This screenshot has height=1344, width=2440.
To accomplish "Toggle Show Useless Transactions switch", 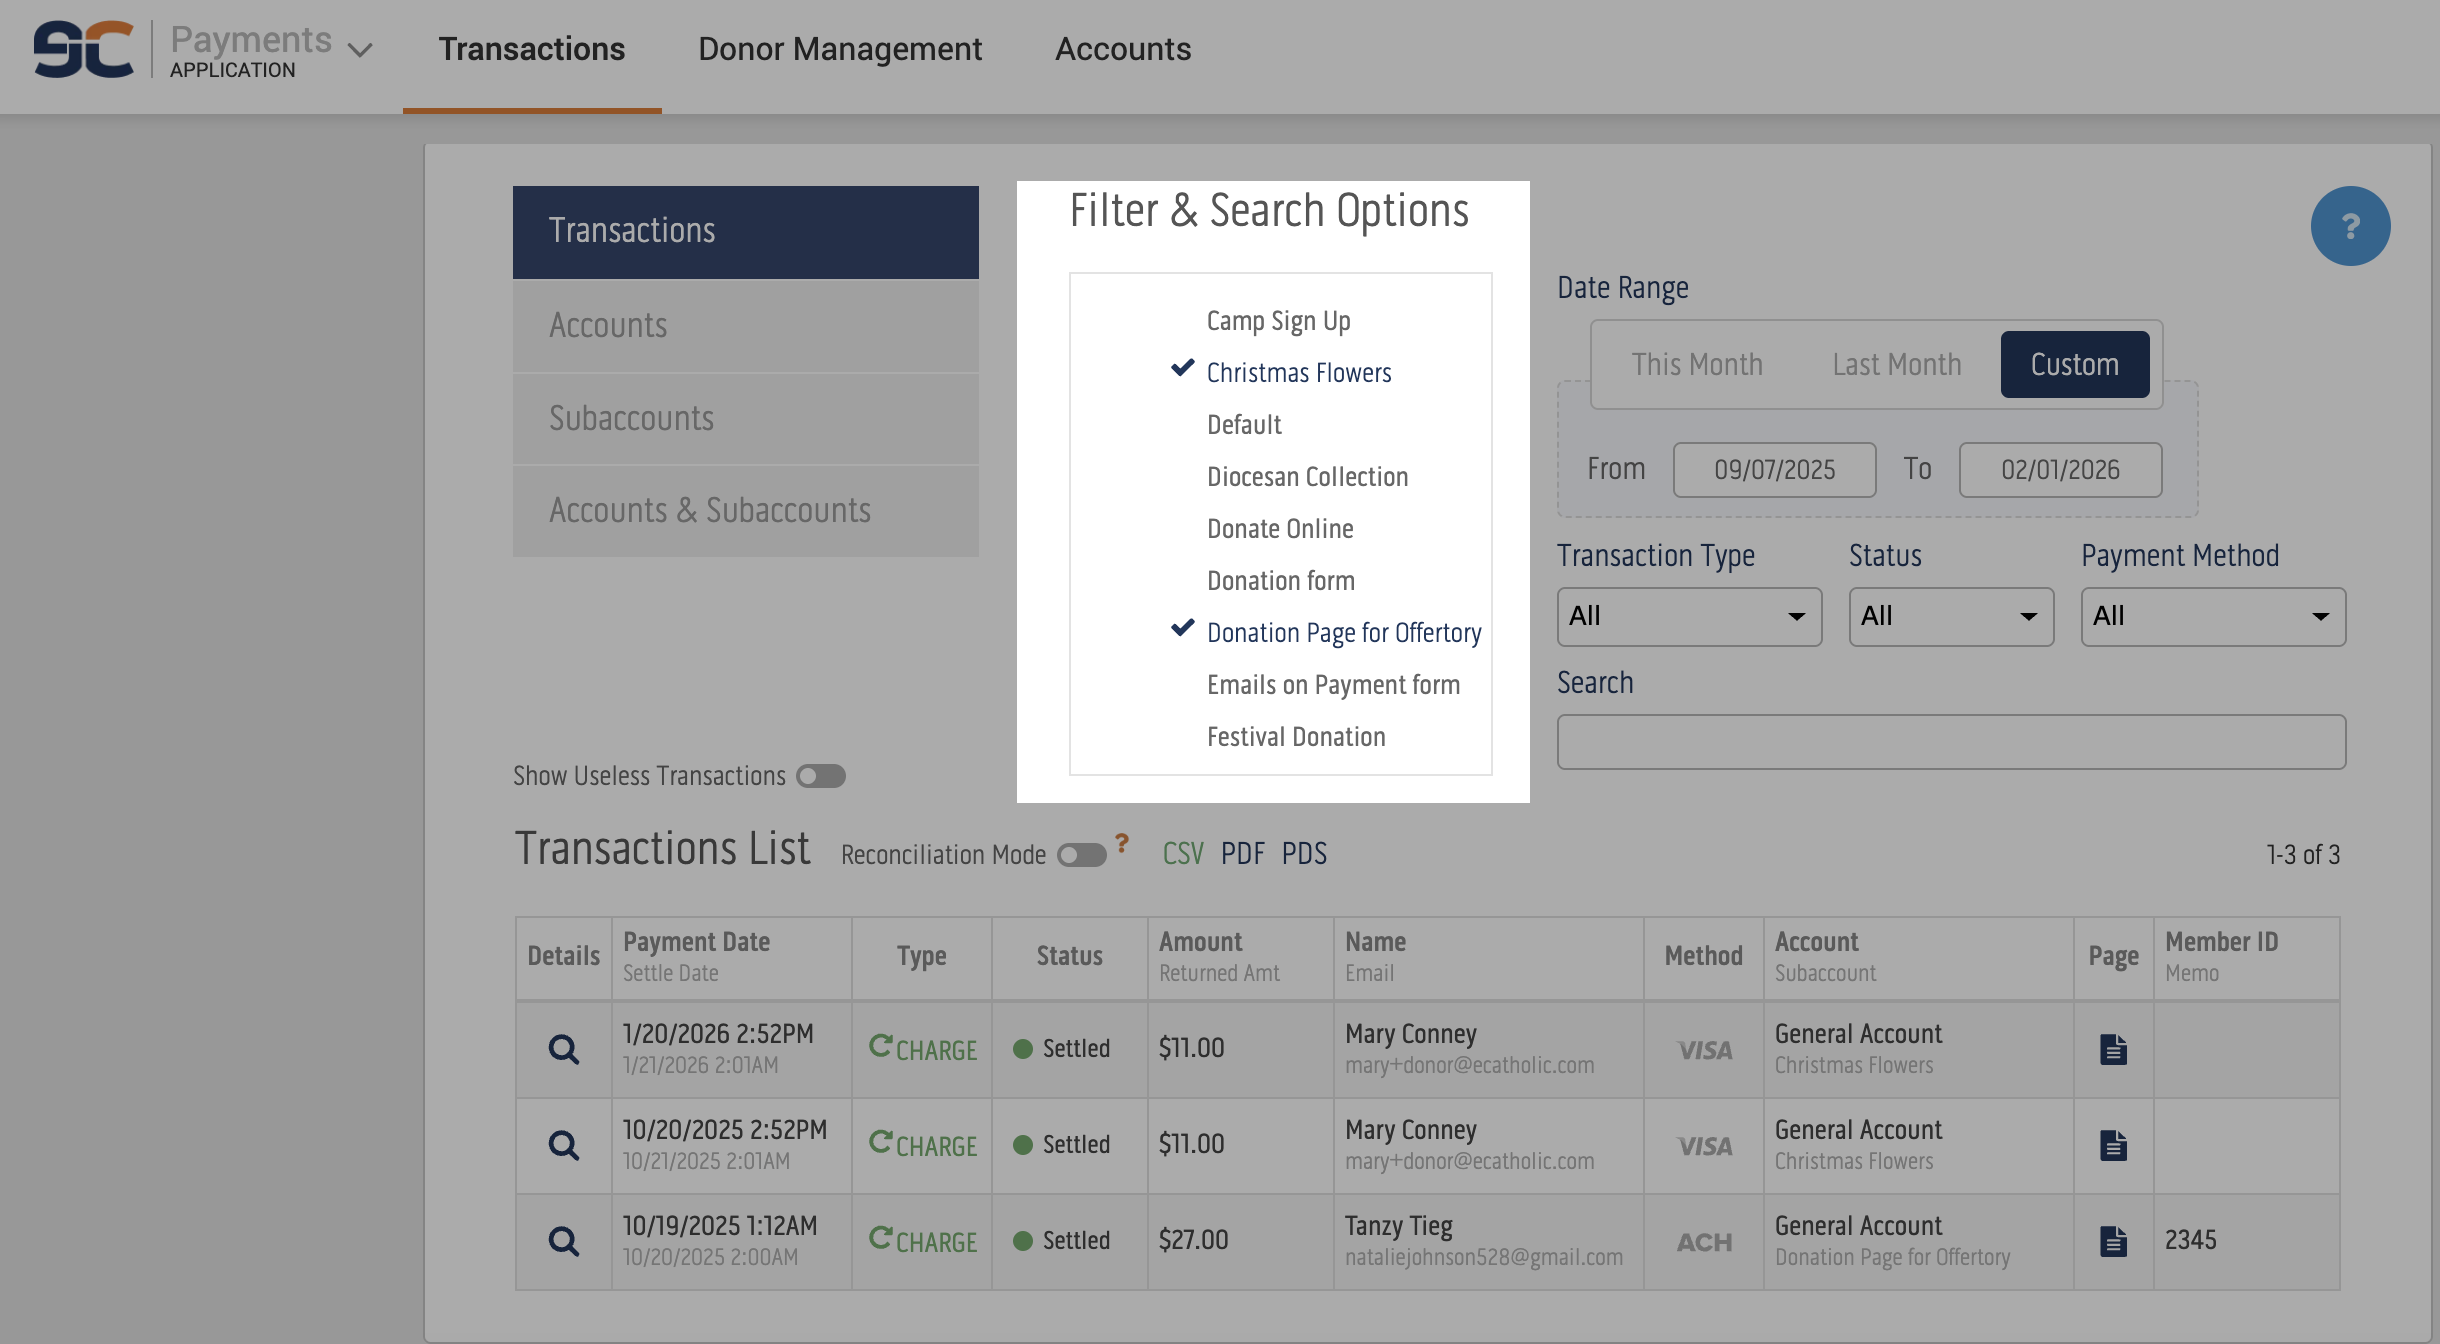I will (x=821, y=776).
